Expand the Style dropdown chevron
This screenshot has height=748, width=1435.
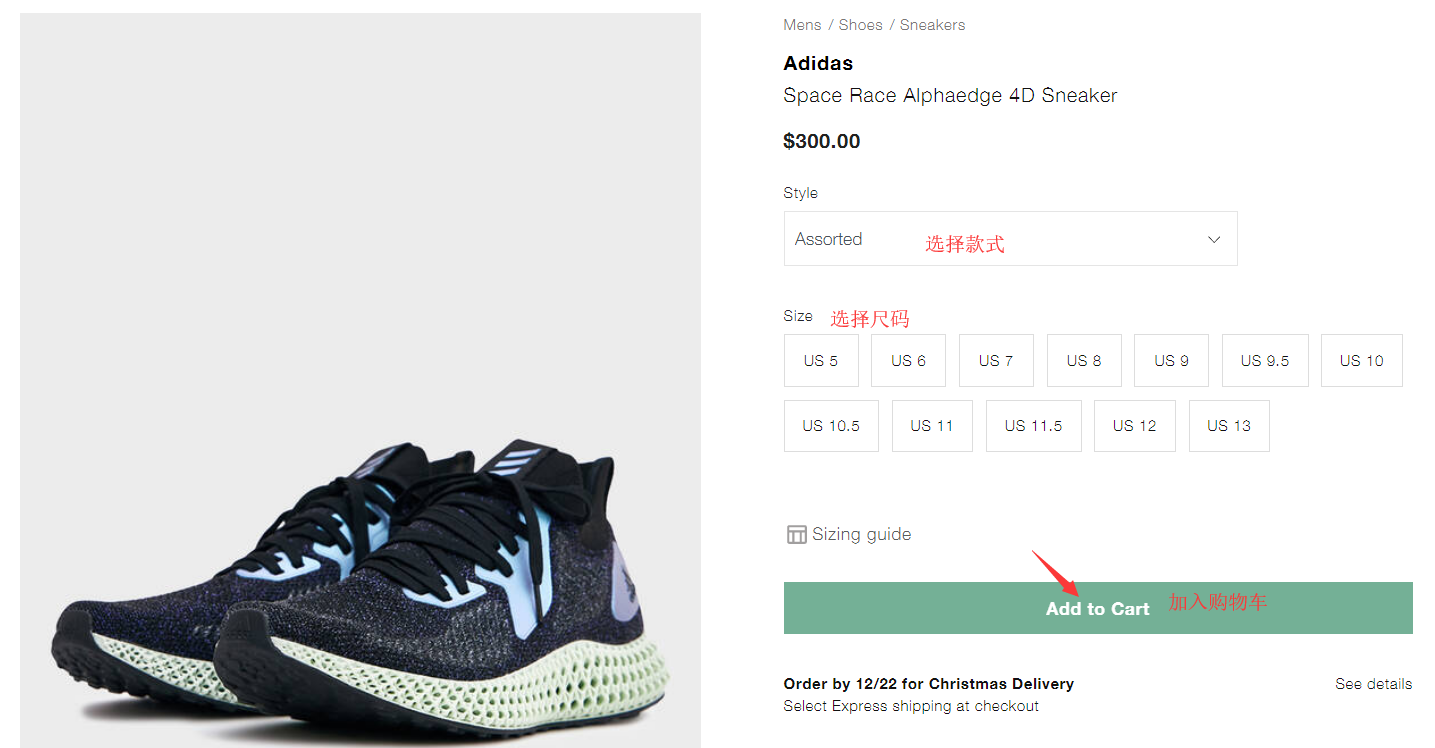click(1214, 239)
